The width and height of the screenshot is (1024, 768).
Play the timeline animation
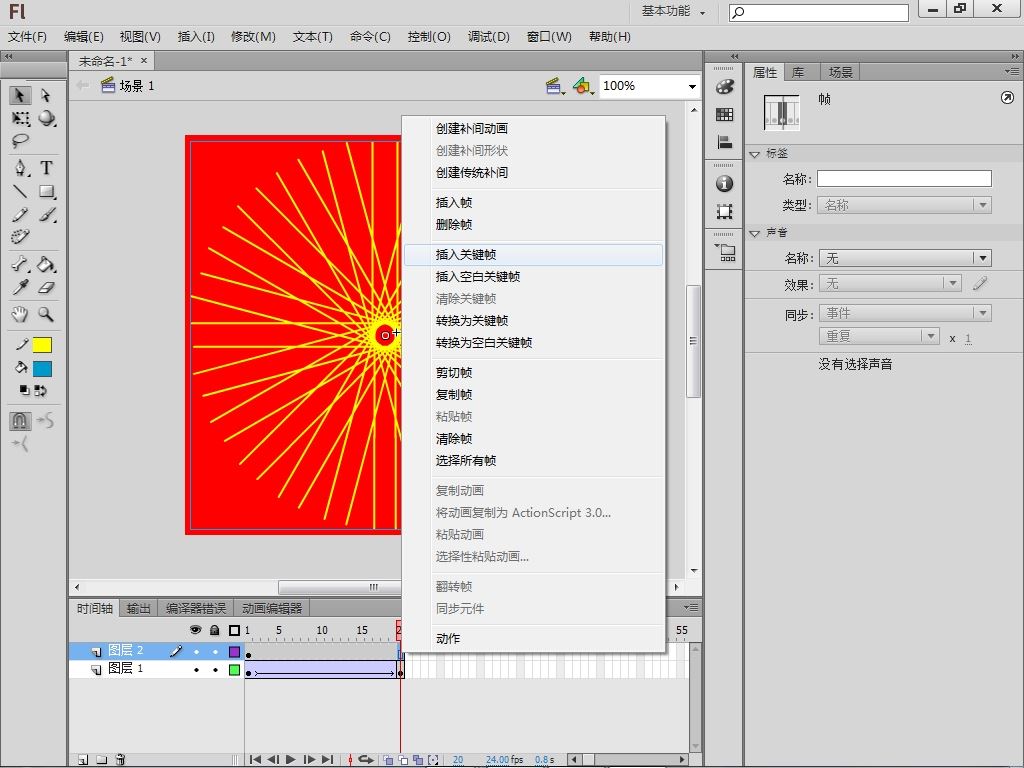291,760
